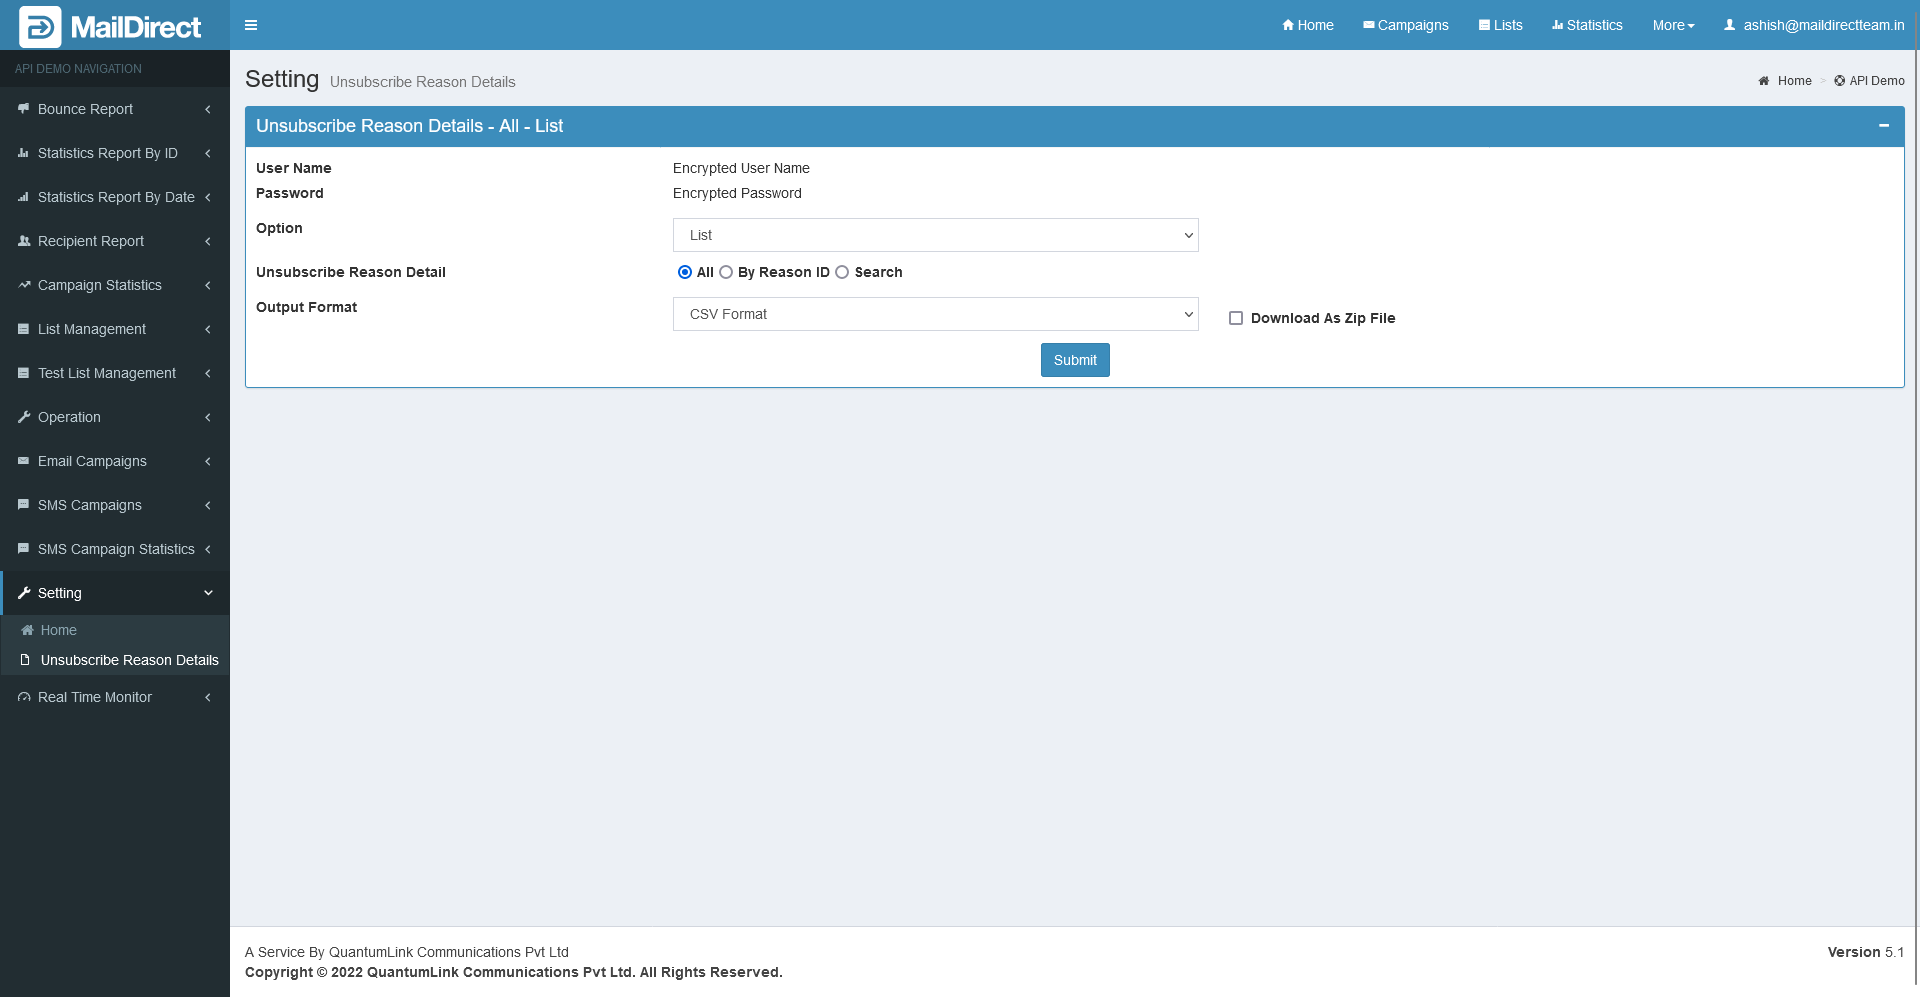Select the By Reason ID radio button

[726, 272]
